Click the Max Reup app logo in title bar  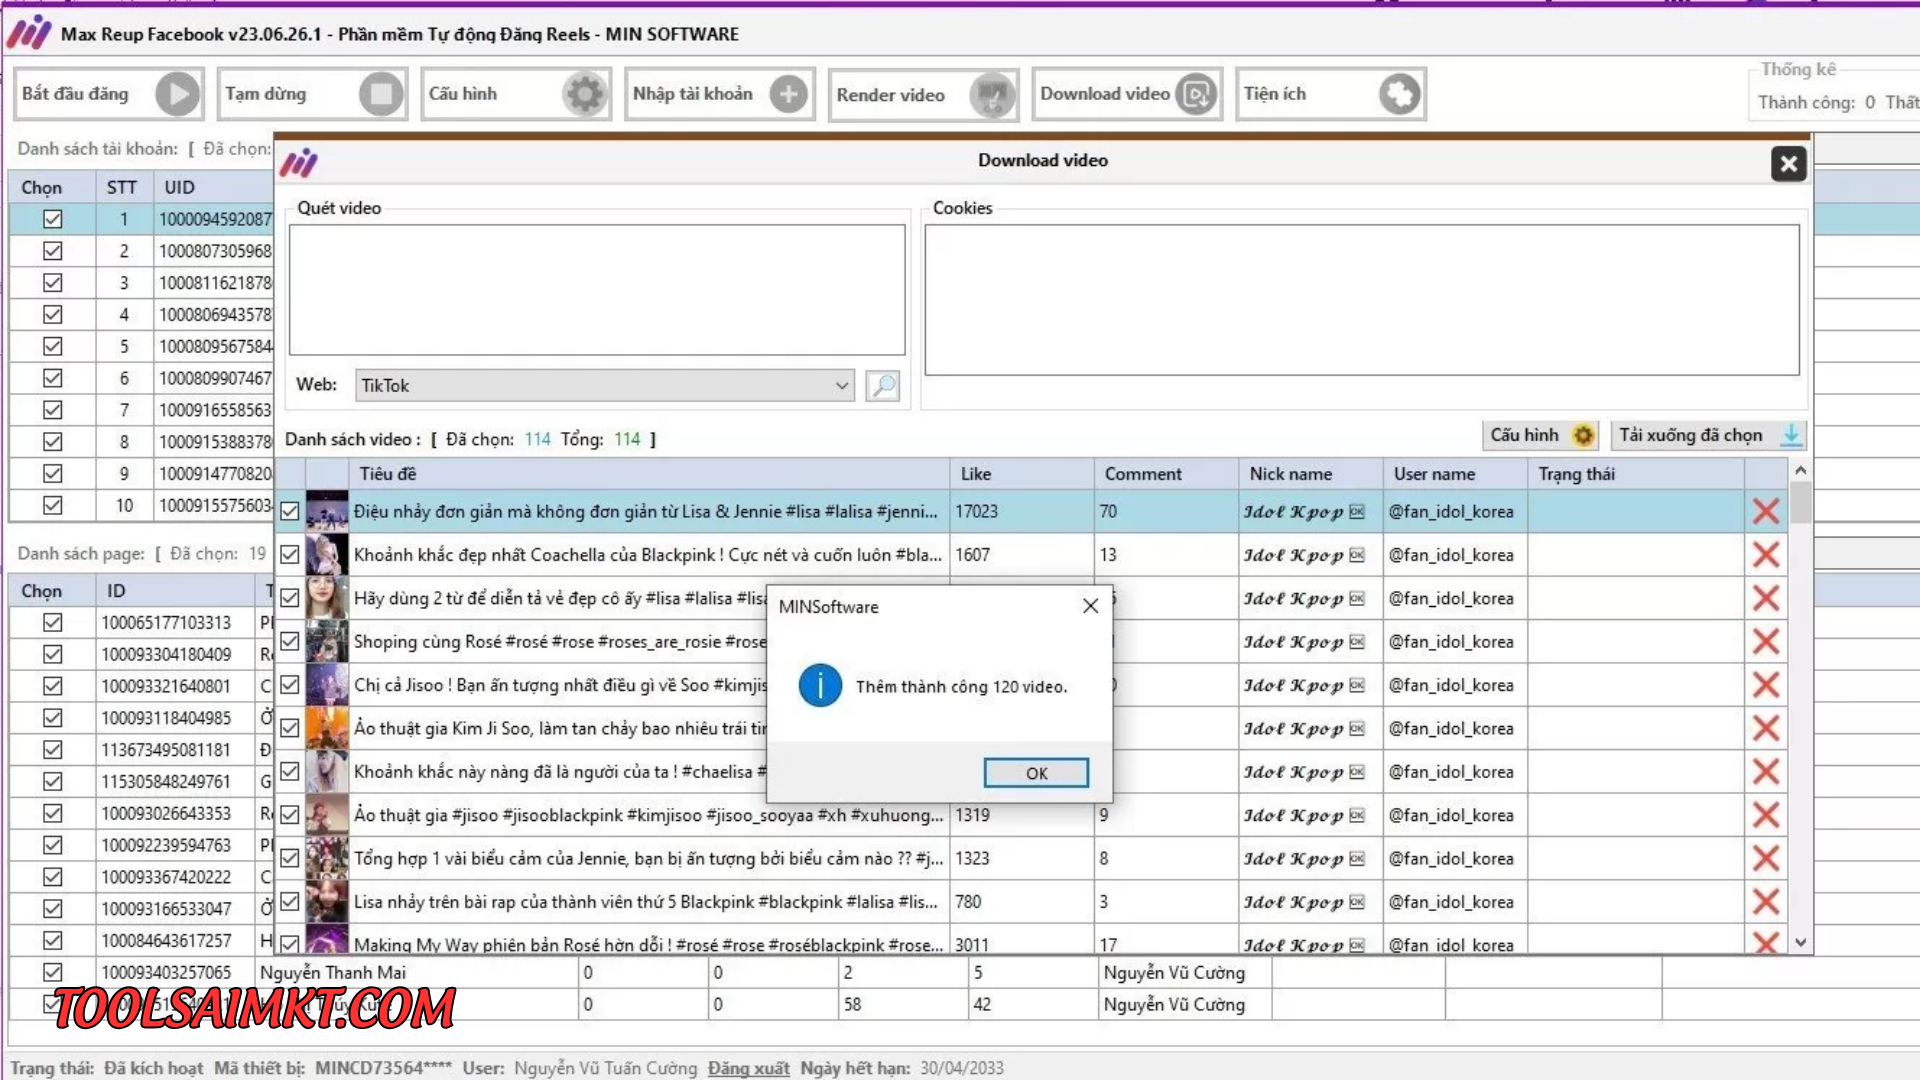[29, 33]
